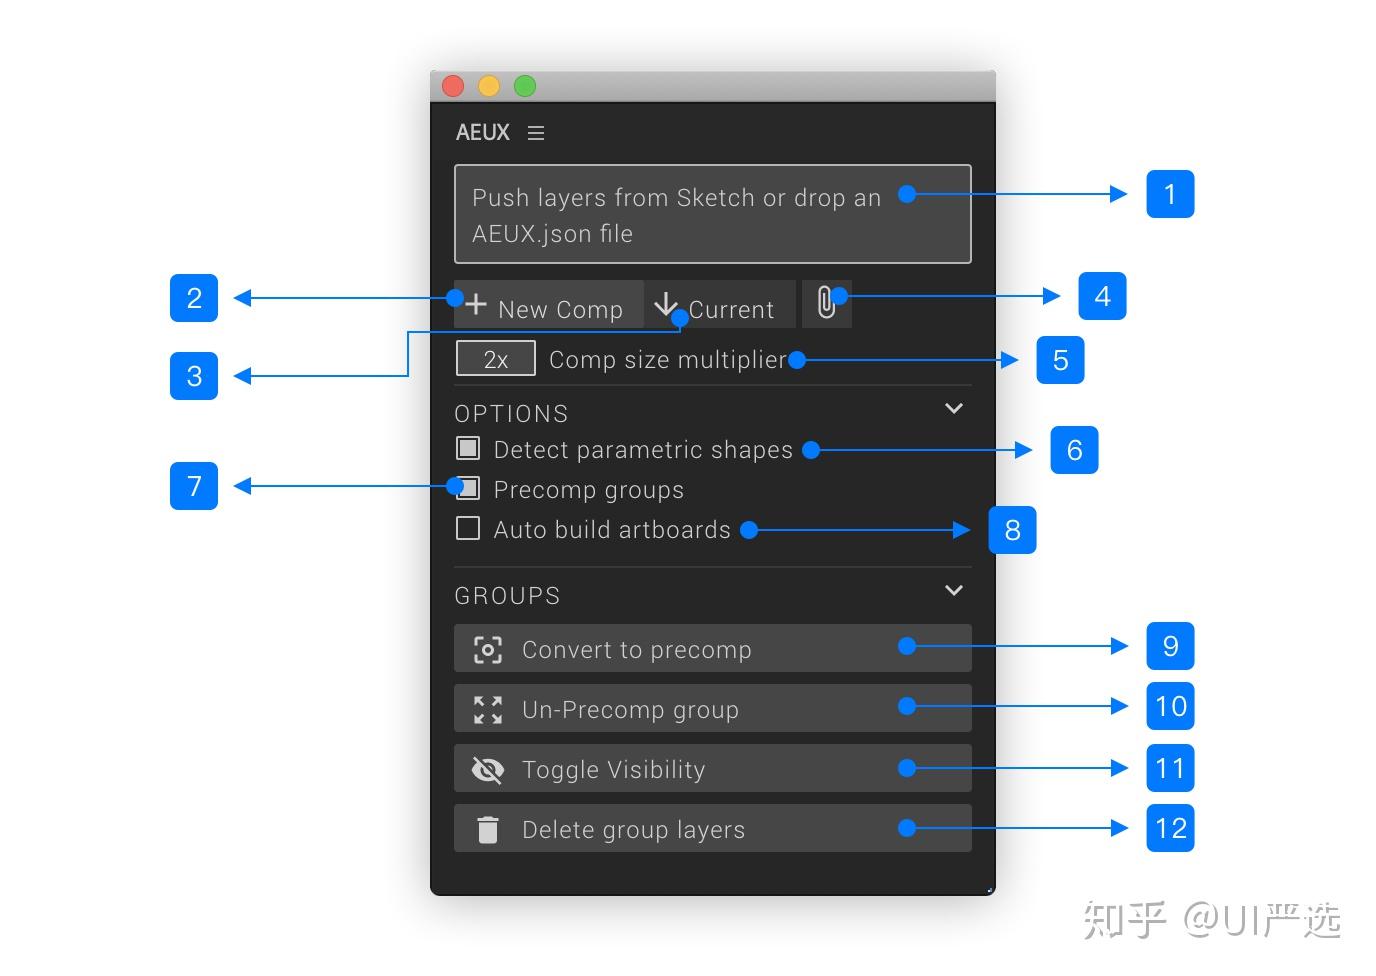This screenshot has height=976, width=1376.
Task: Collapse the OPTIONS section chevron
Action: [x=953, y=409]
